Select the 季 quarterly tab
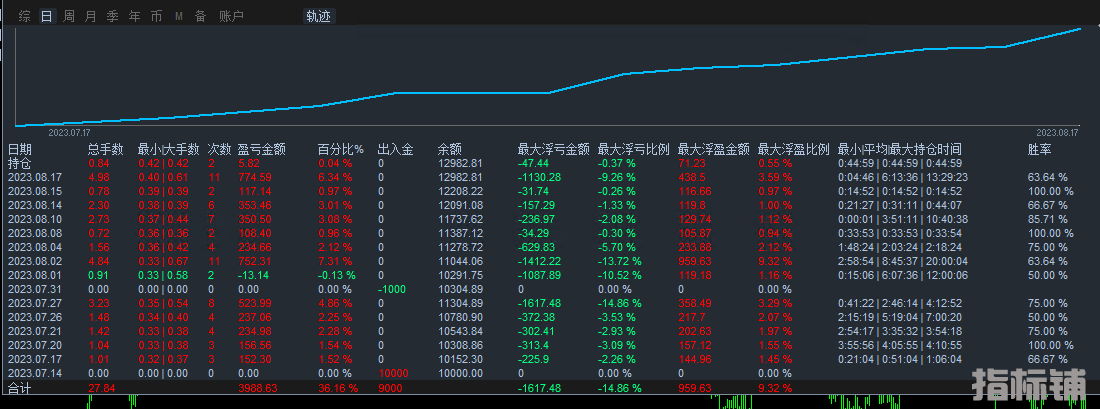The image size is (1100, 409). 112,16
